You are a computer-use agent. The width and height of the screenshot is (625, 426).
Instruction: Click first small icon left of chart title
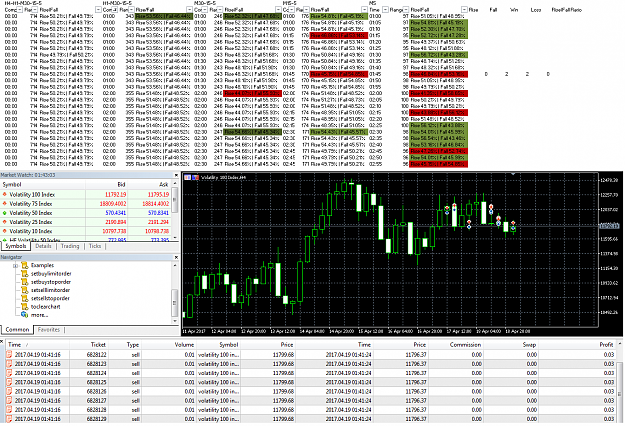[x=187, y=177]
